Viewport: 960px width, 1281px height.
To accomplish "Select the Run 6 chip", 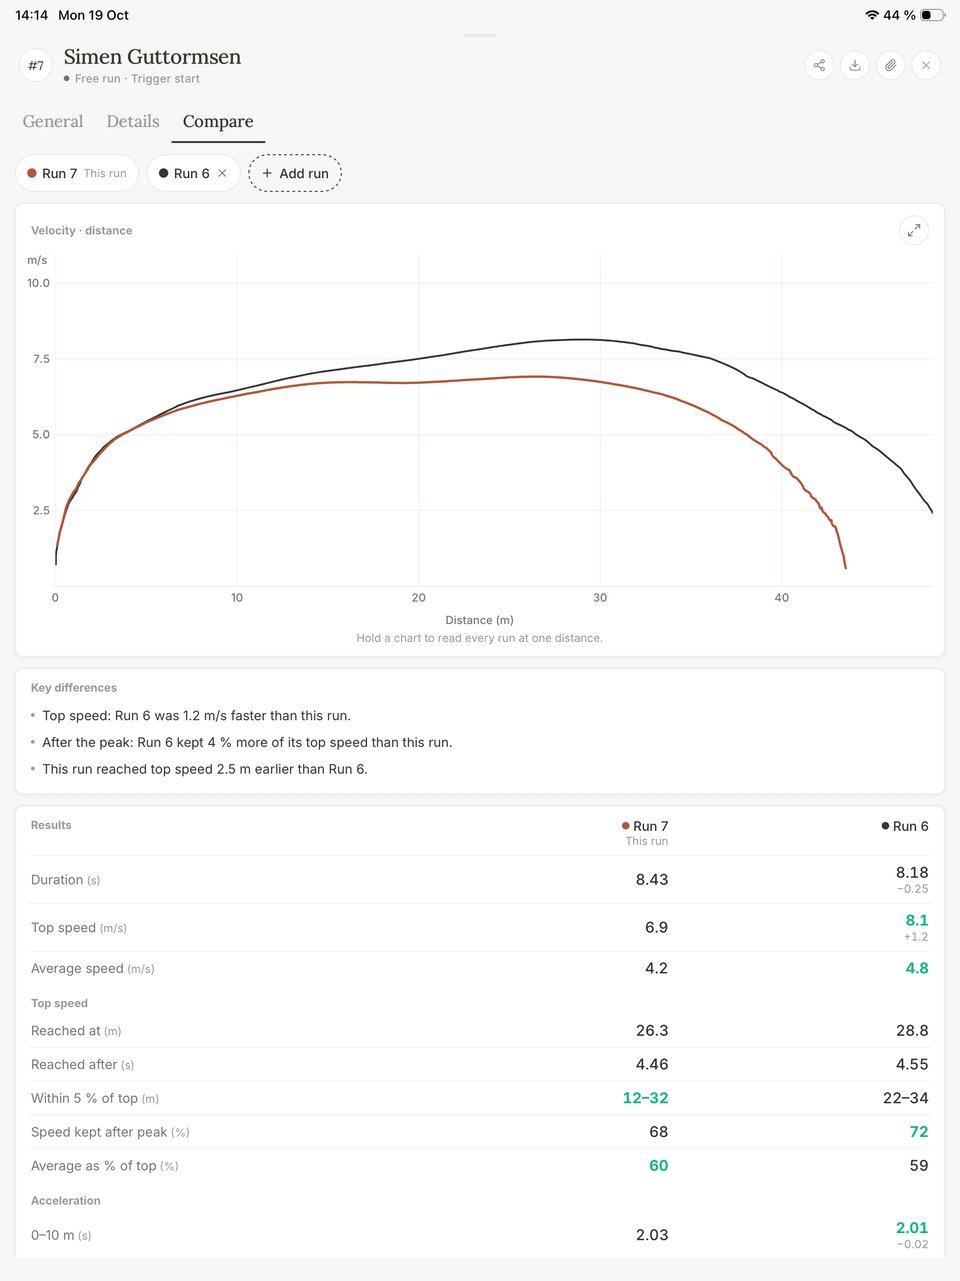I will pos(194,173).
